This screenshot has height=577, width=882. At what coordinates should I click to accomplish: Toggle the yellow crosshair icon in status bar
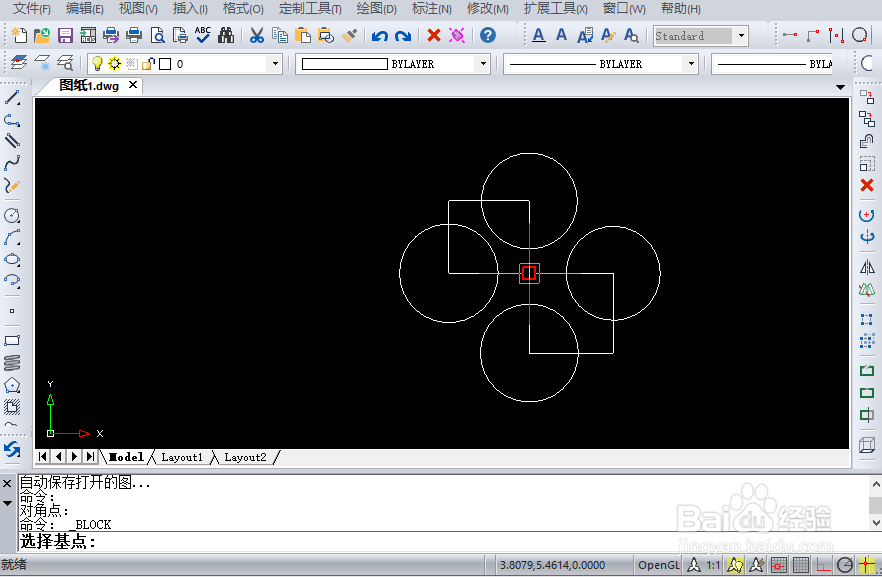(x=867, y=565)
